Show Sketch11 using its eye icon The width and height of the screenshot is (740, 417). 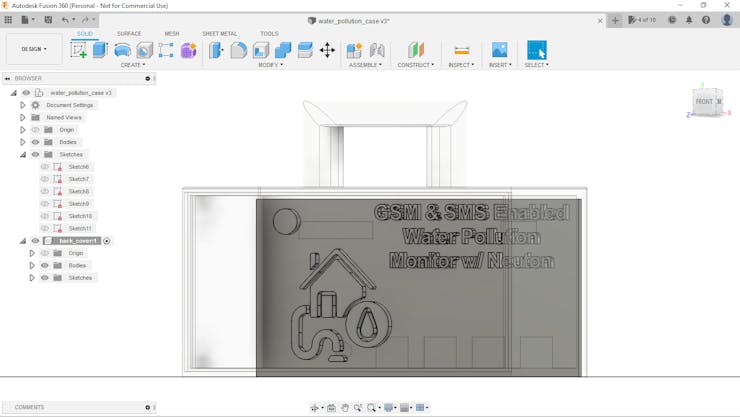[45, 228]
